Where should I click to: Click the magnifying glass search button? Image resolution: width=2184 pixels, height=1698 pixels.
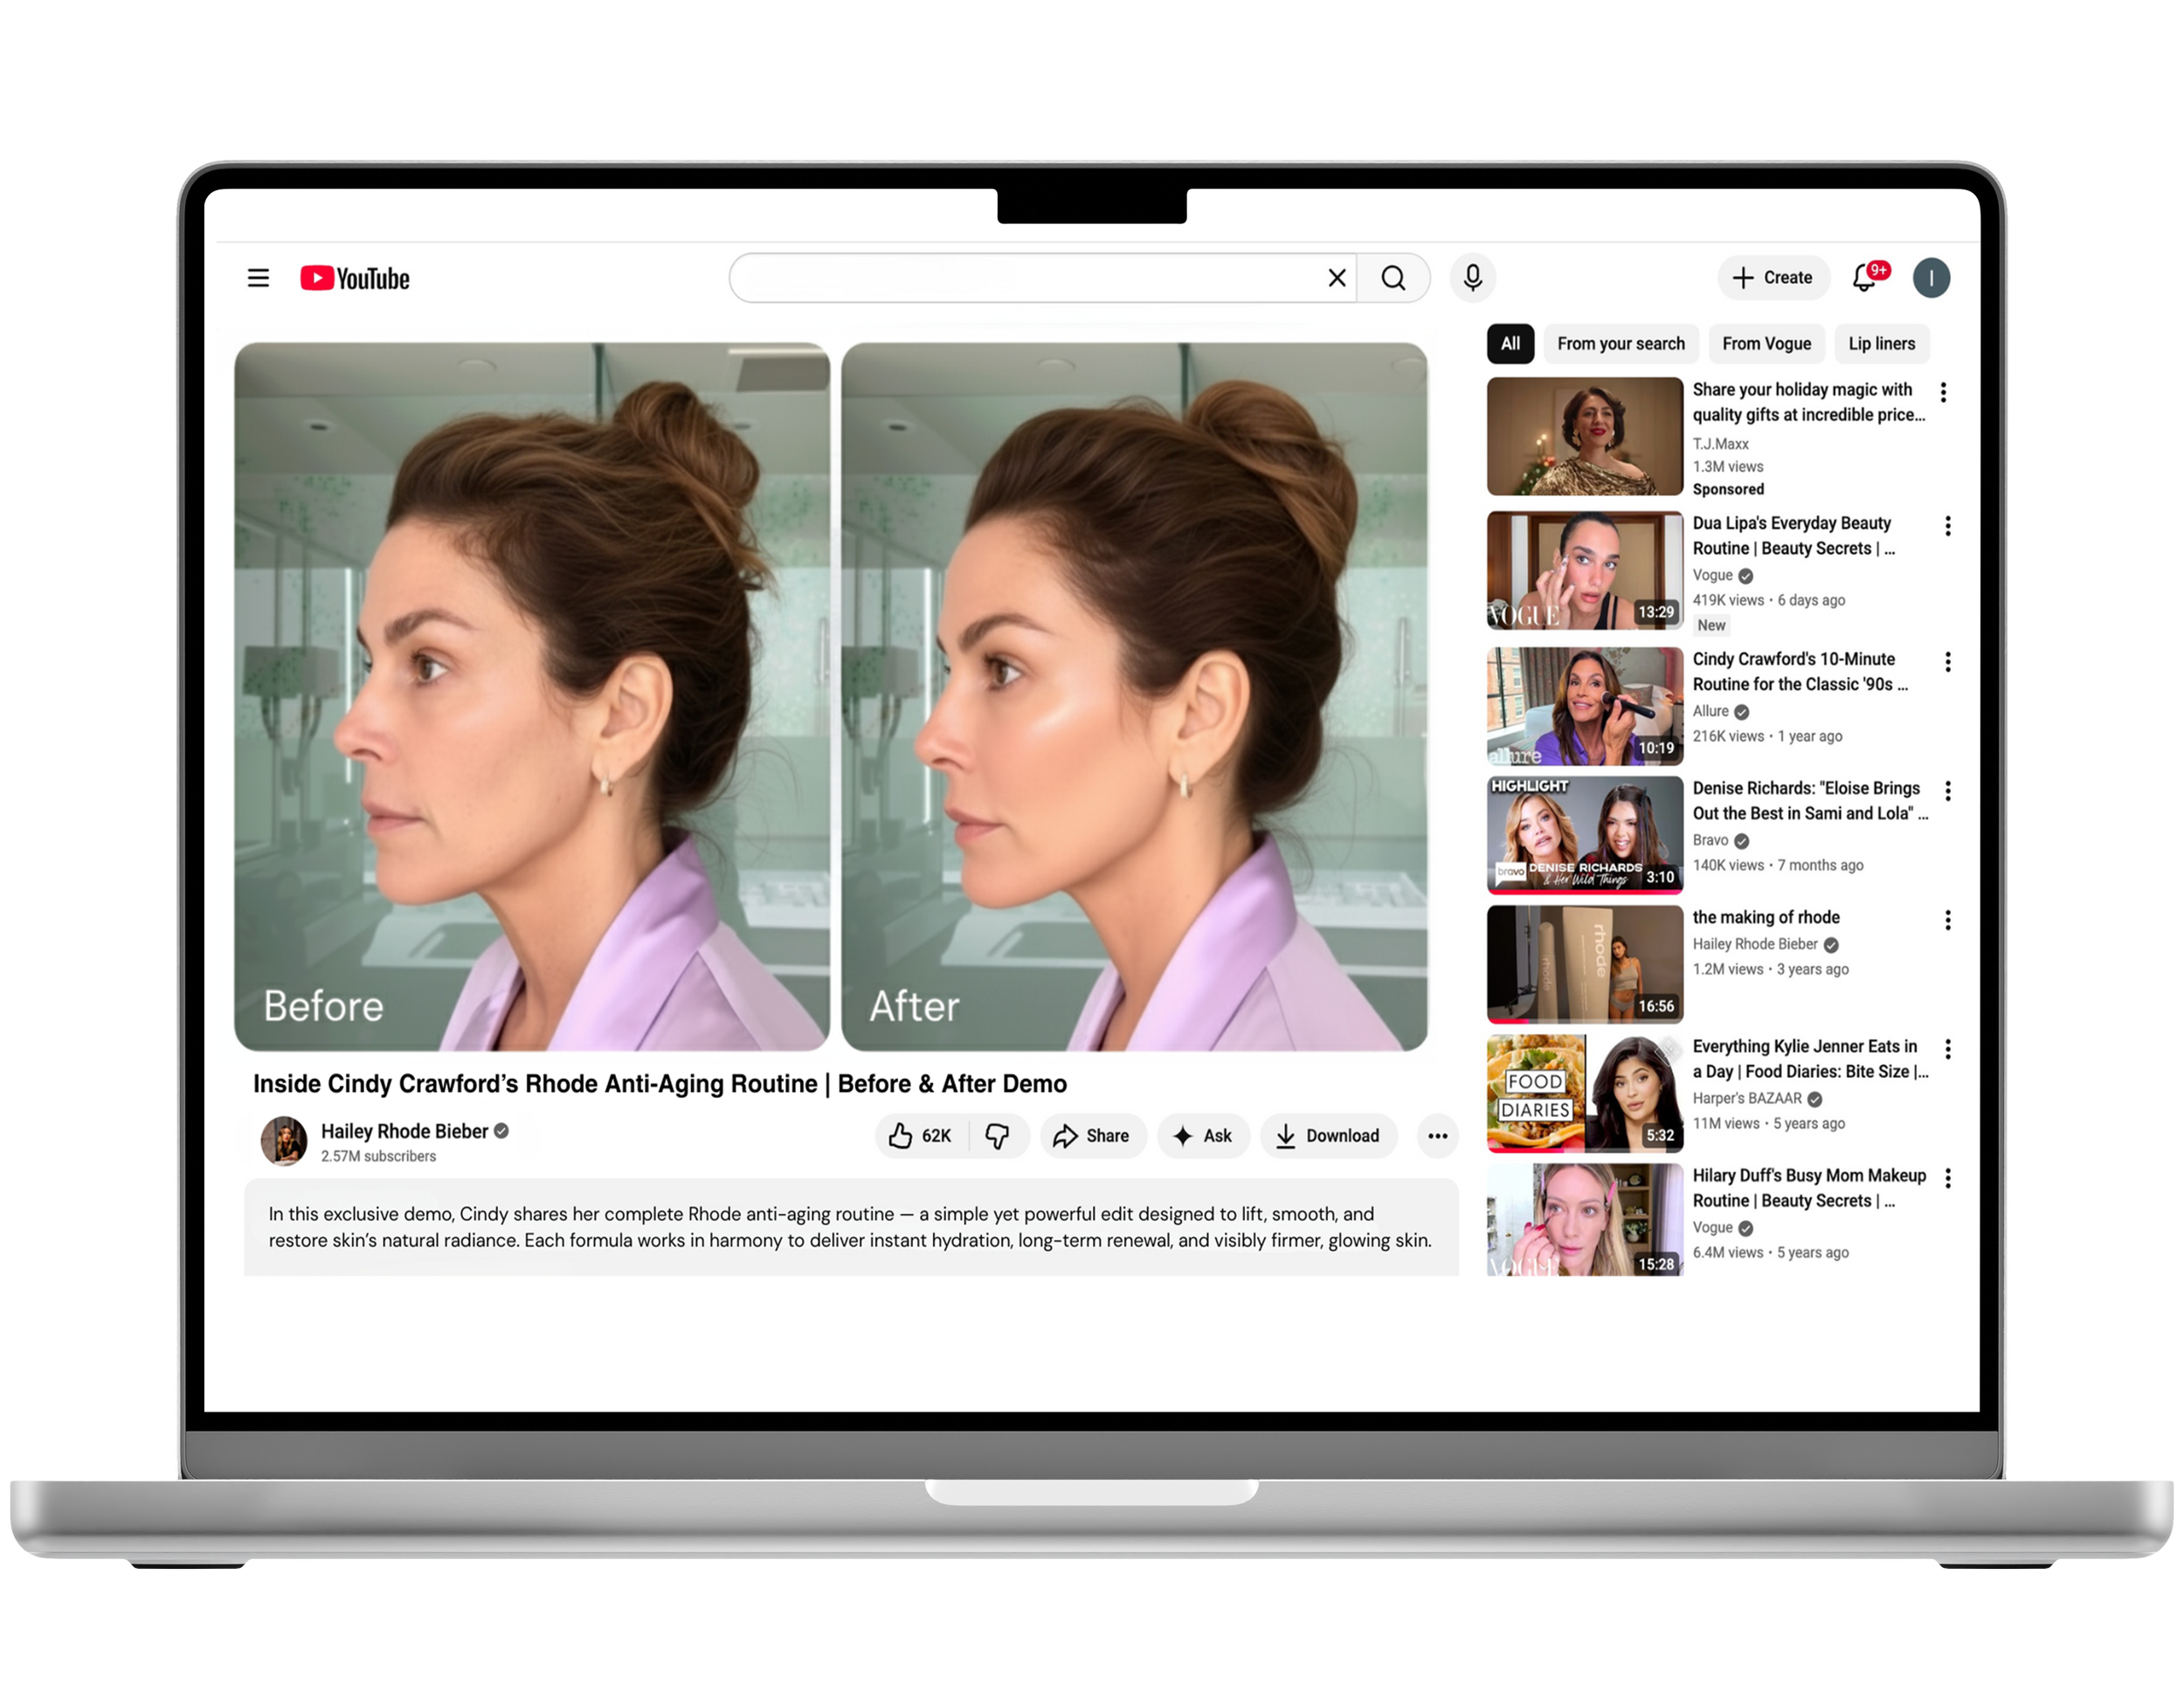(x=1393, y=278)
